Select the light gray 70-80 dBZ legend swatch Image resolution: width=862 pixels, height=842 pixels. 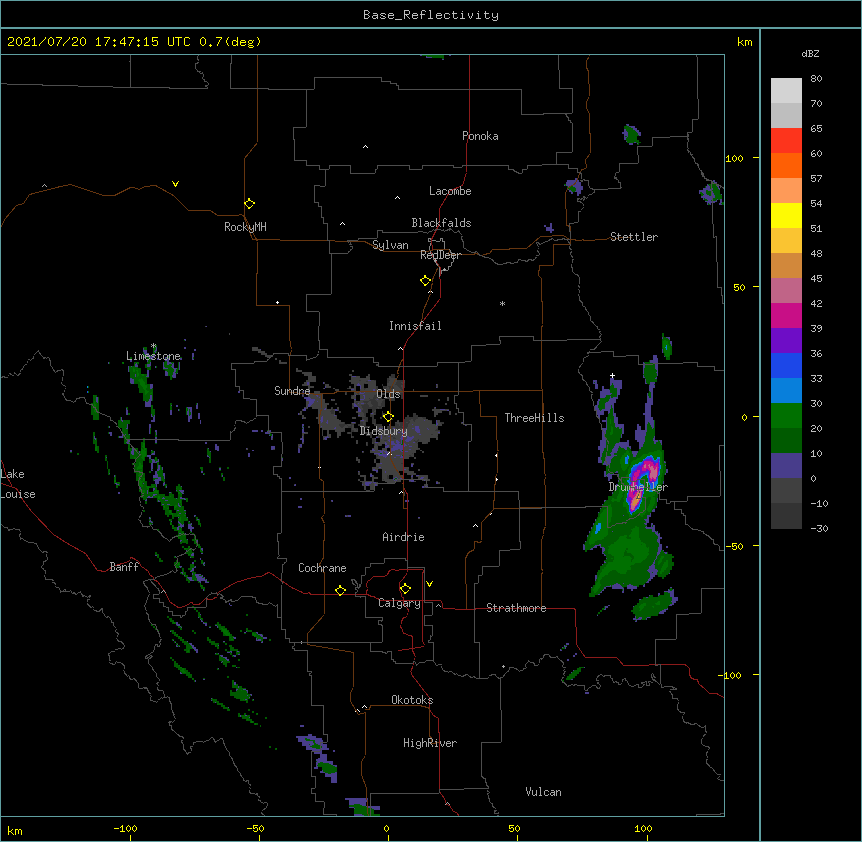pos(786,91)
